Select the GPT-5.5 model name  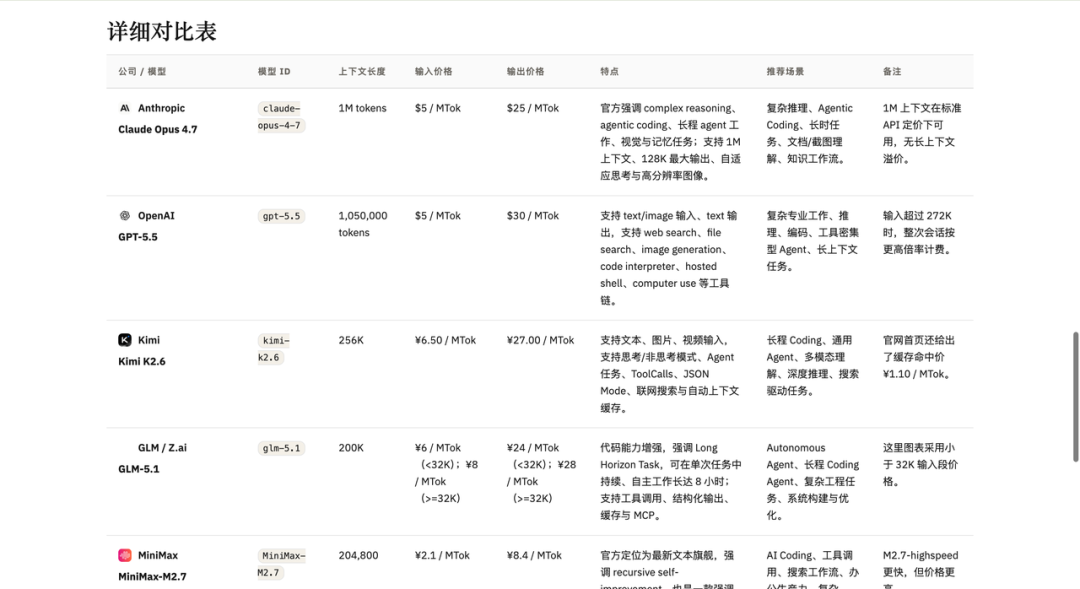click(x=138, y=237)
